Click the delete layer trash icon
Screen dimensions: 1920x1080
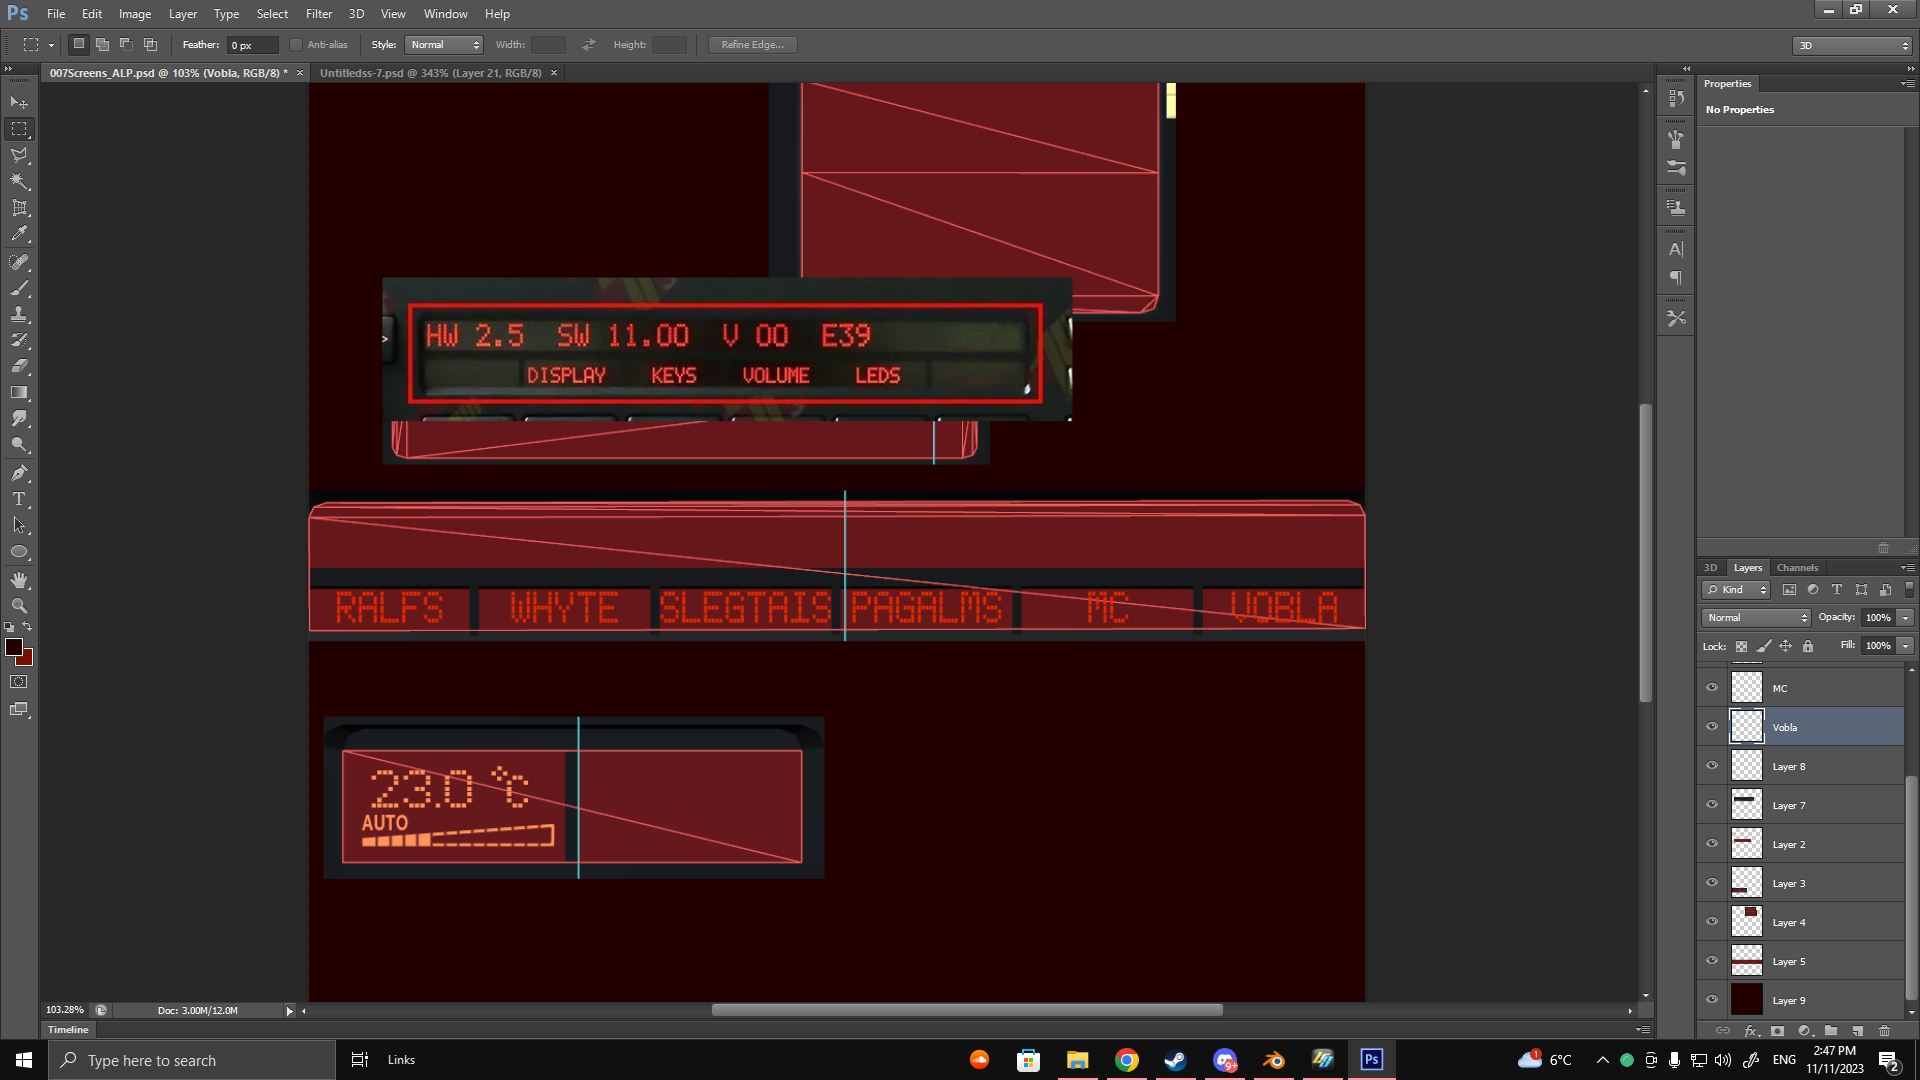(x=1884, y=1030)
